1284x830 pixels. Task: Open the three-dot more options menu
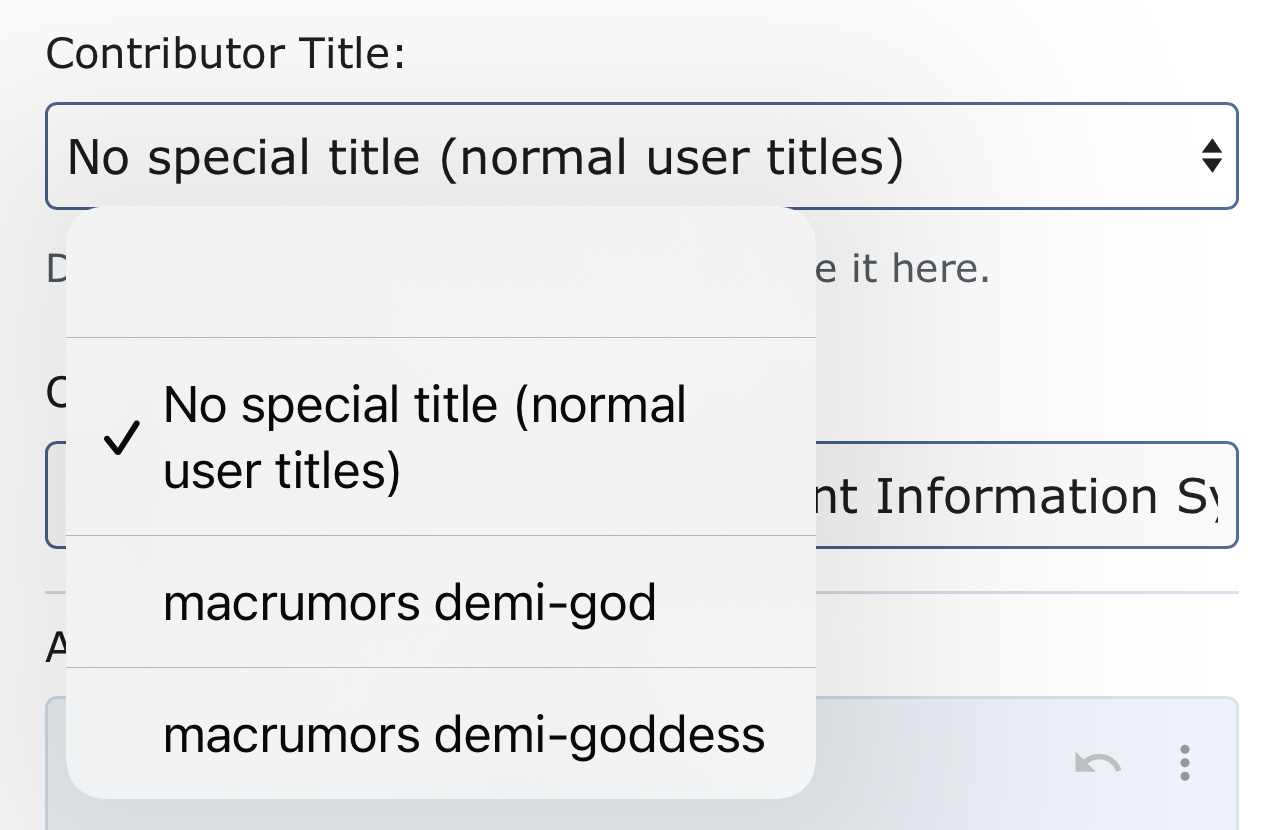pyautogui.click(x=1185, y=763)
